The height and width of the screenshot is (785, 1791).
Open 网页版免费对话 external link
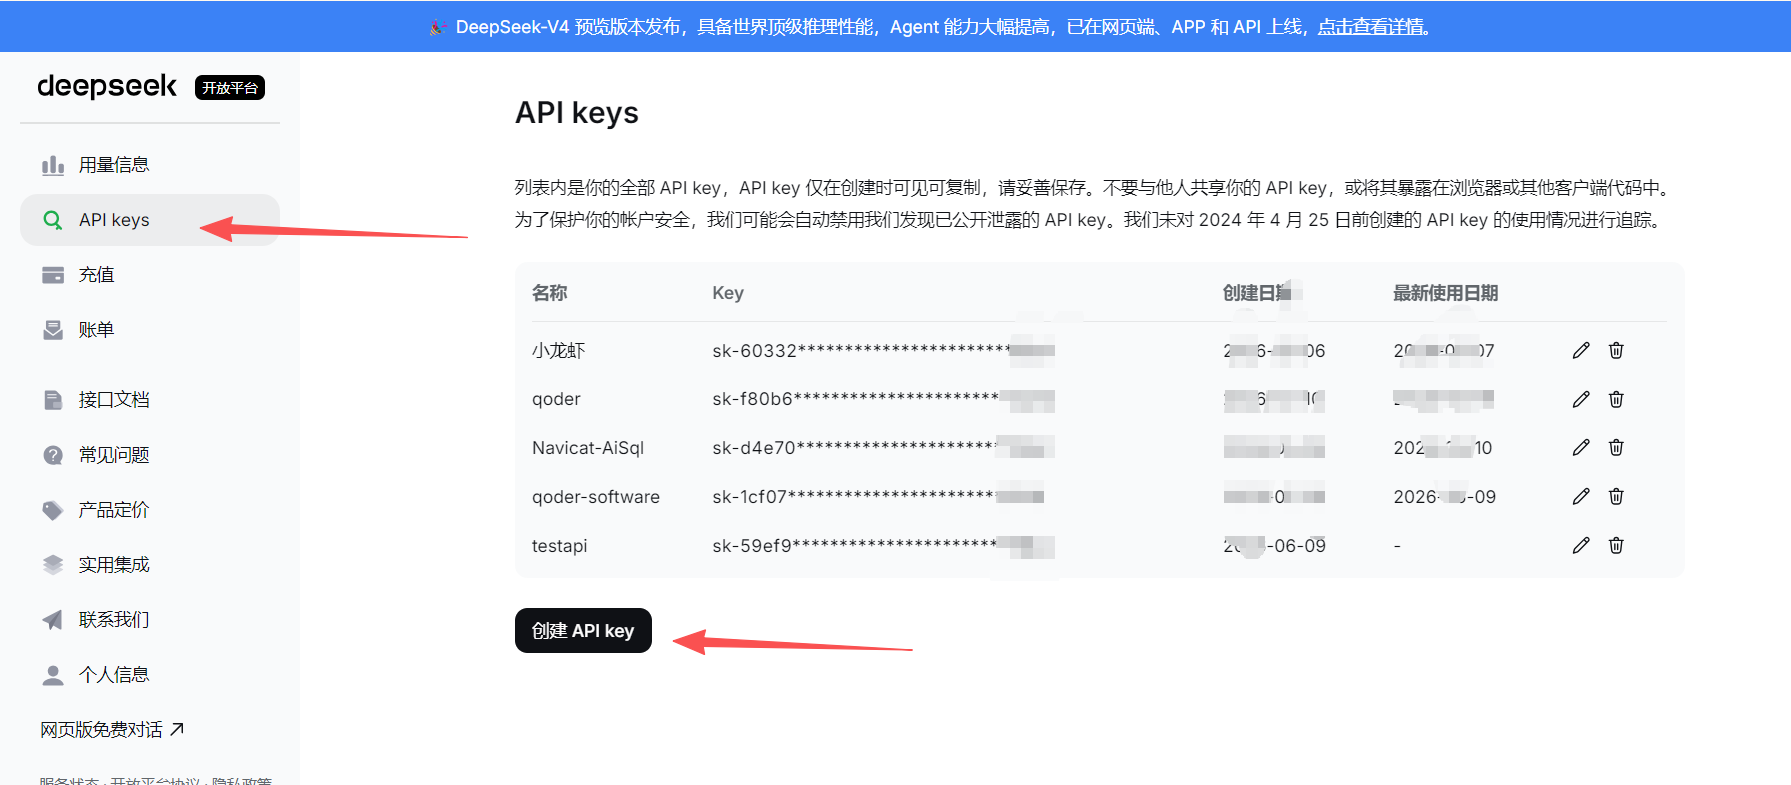pos(112,730)
